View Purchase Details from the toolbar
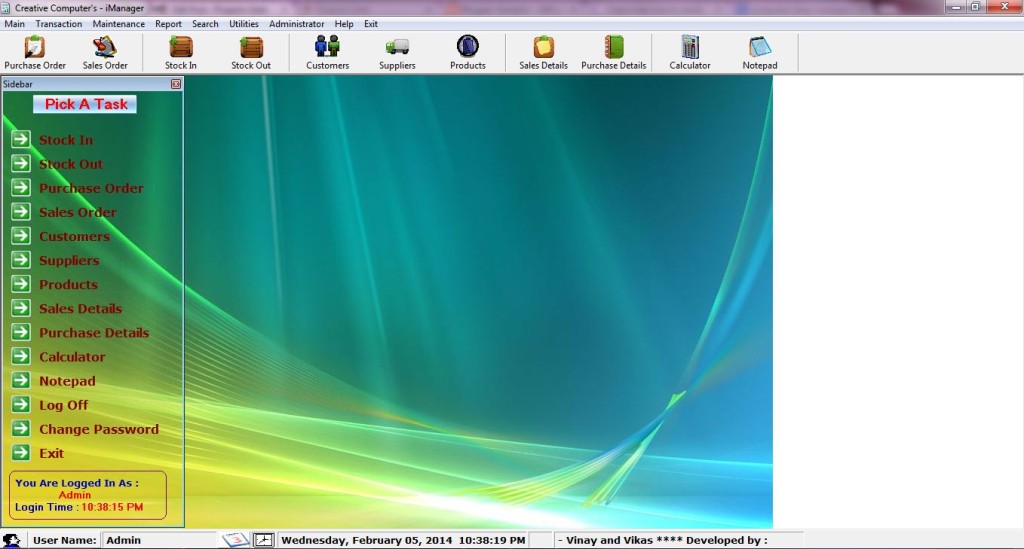The image size is (1024, 549). (x=613, y=52)
